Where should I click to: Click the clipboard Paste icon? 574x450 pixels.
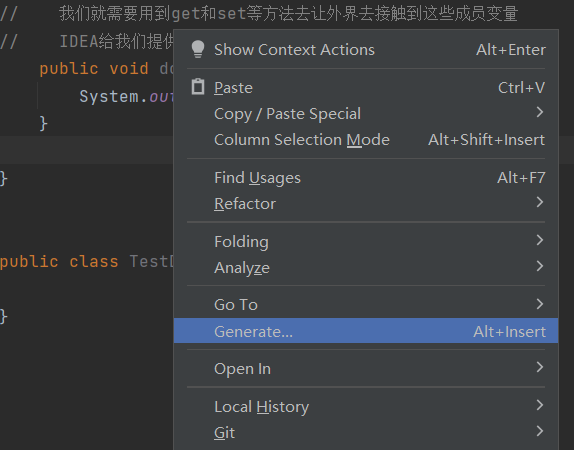pos(198,87)
